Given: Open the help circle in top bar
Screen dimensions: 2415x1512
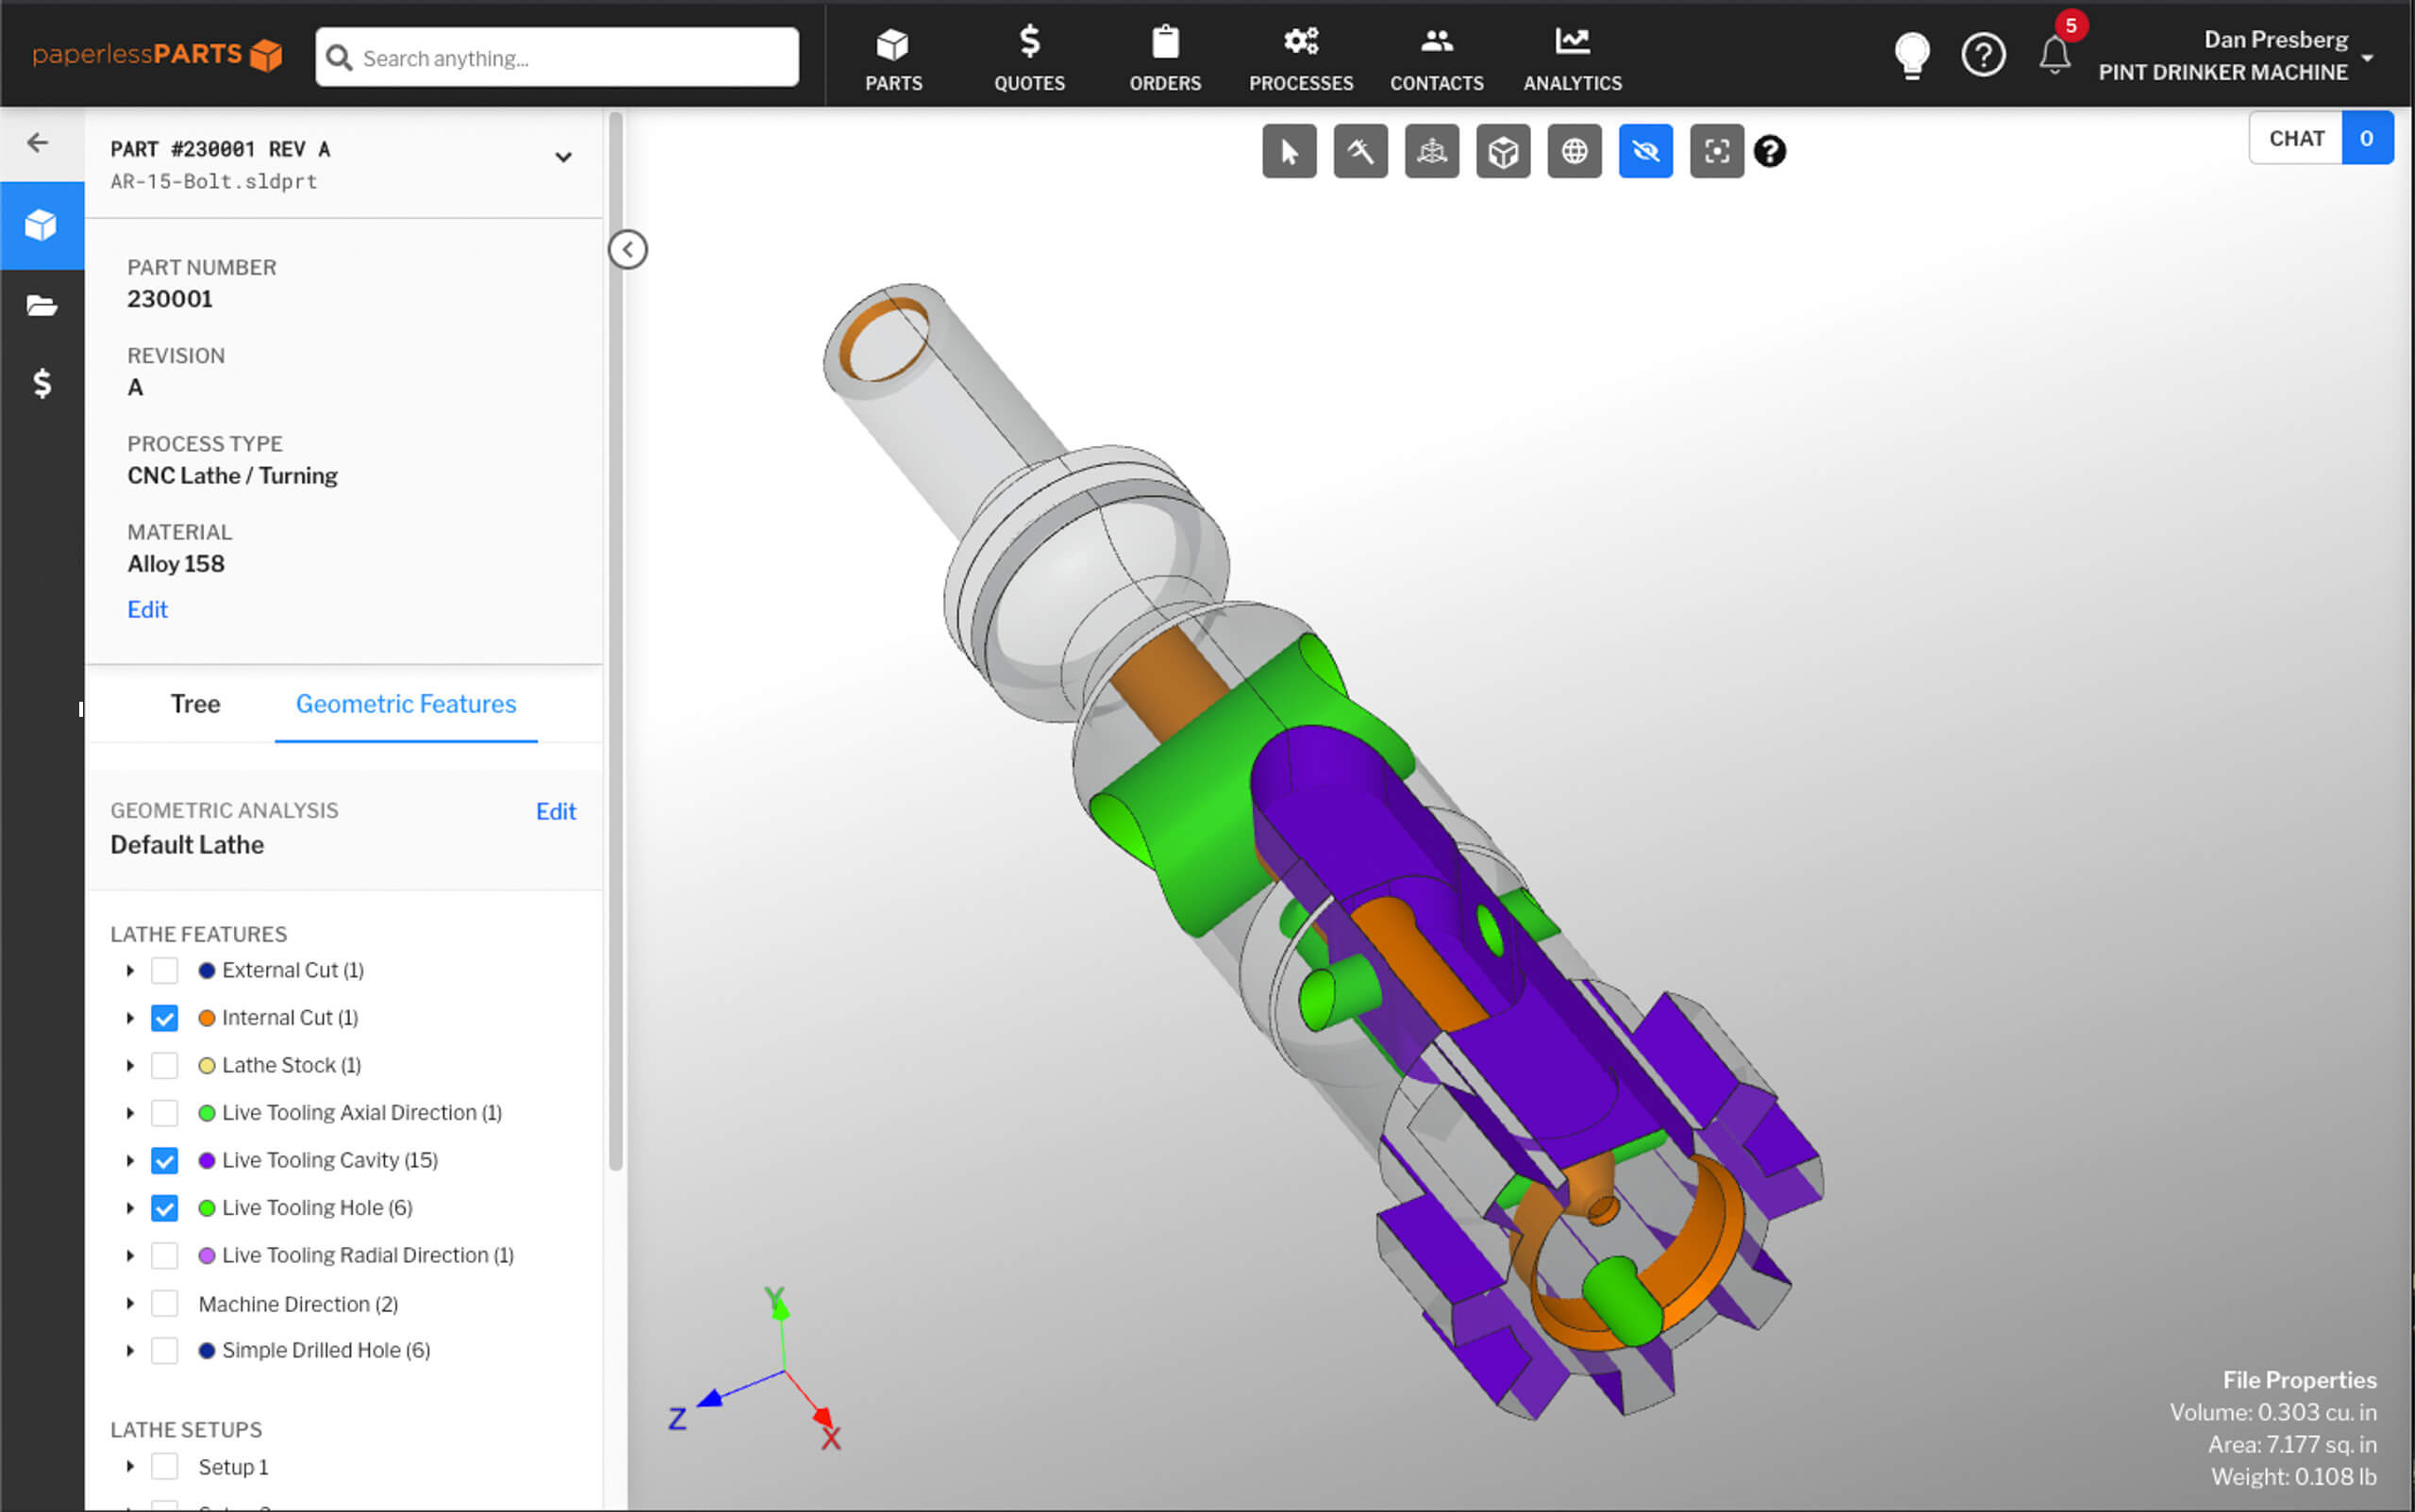Looking at the screenshot, I should (x=1983, y=55).
